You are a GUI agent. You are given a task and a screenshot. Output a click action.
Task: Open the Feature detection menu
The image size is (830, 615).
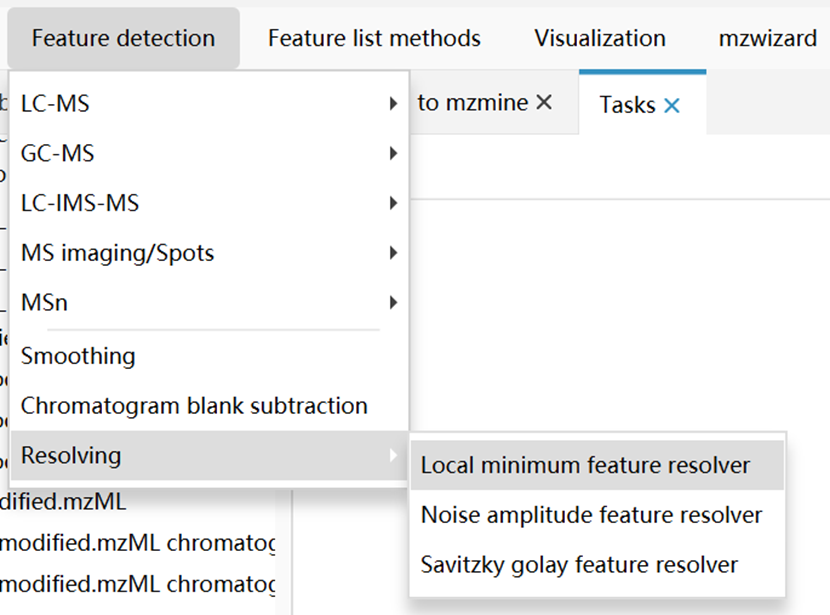tap(123, 38)
